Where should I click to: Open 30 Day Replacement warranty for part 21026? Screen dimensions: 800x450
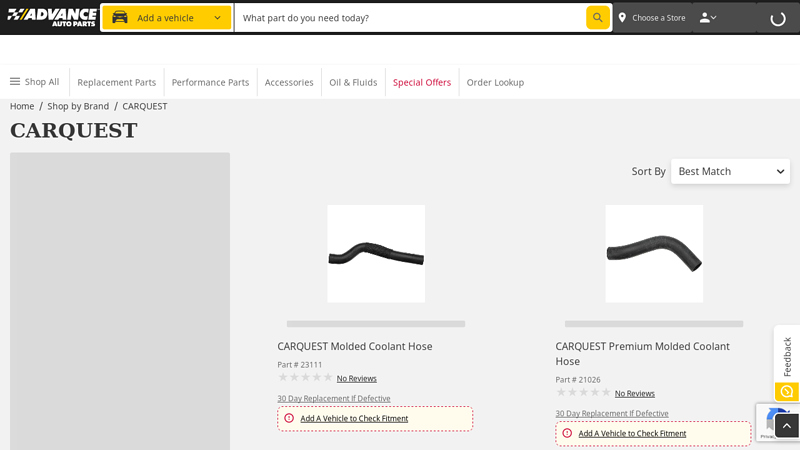(x=612, y=413)
